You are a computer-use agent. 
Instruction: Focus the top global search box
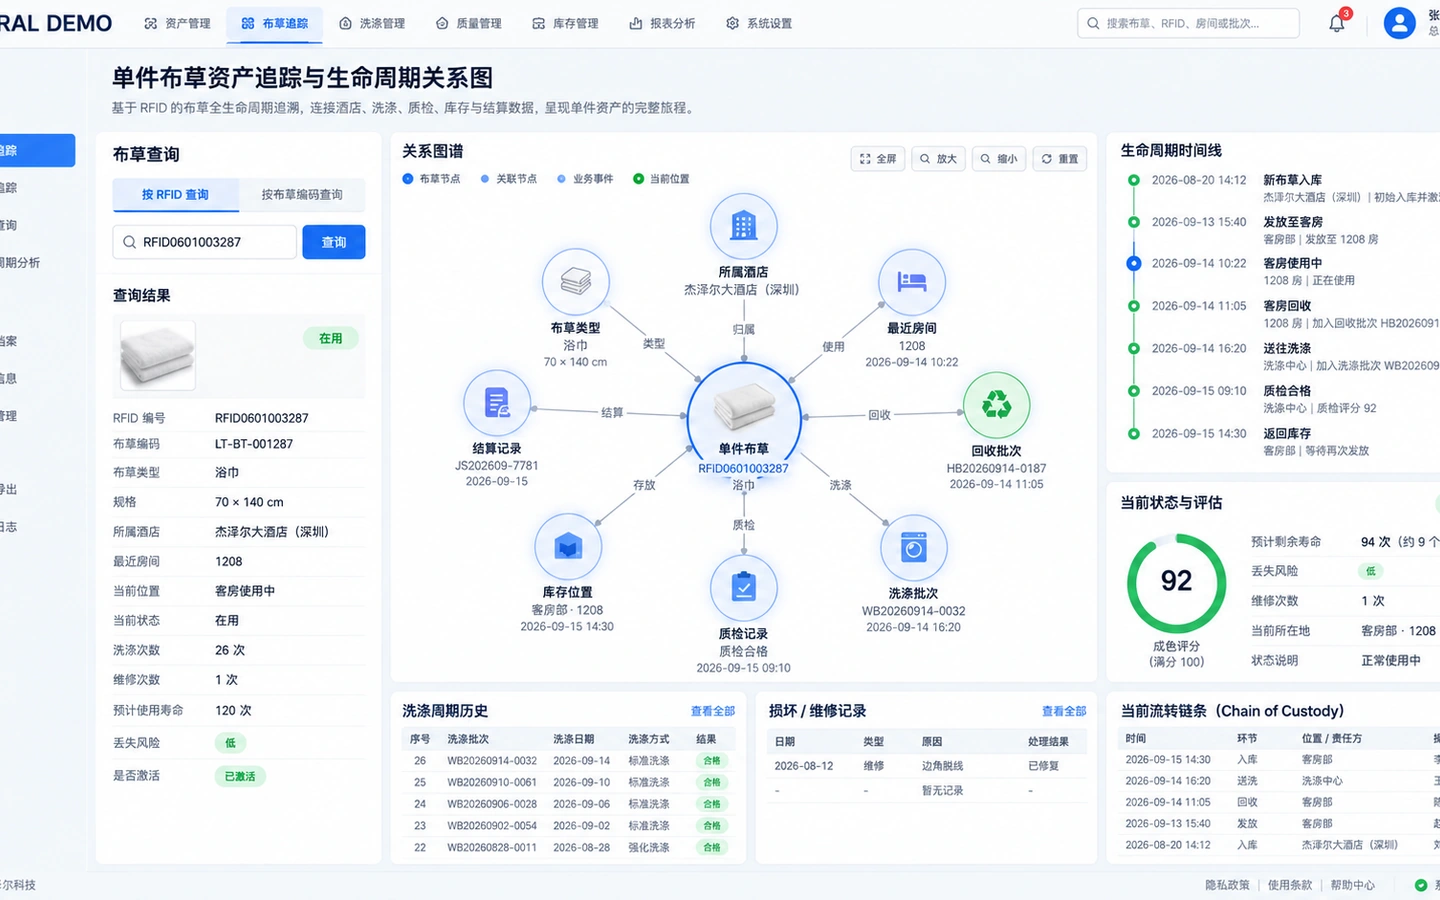coord(1188,23)
